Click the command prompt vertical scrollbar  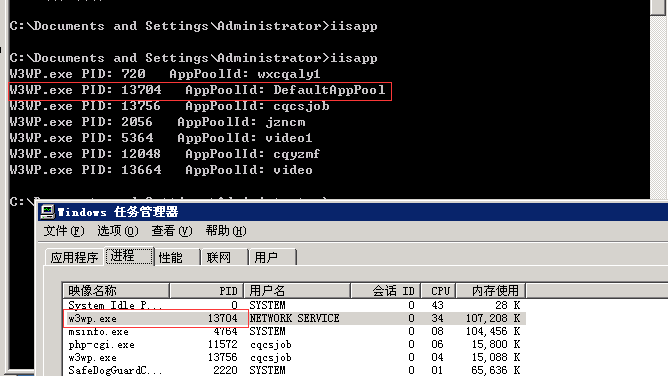659,99
